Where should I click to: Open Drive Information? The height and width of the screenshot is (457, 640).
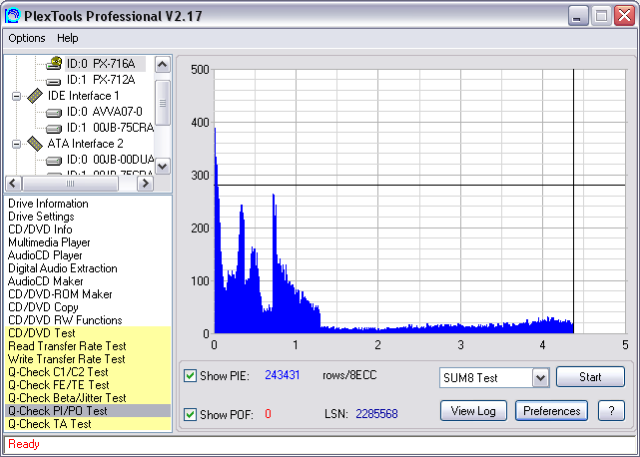pos(48,204)
